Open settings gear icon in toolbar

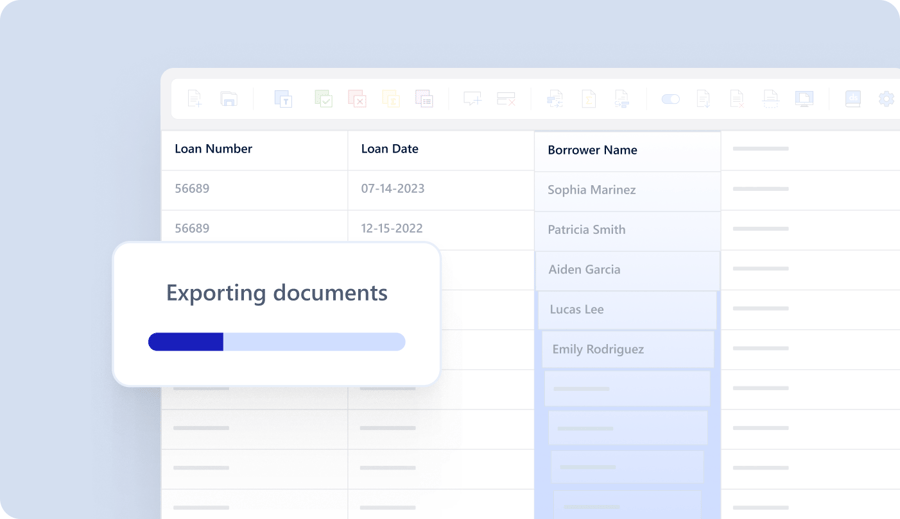click(x=887, y=99)
